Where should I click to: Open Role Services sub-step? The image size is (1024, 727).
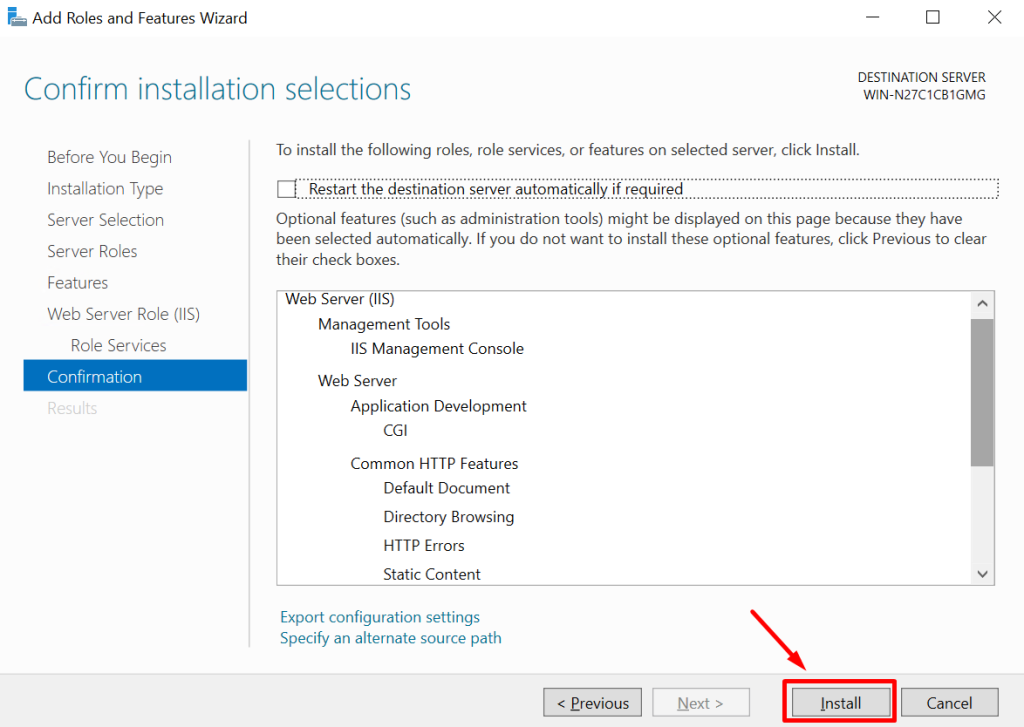[x=118, y=345]
